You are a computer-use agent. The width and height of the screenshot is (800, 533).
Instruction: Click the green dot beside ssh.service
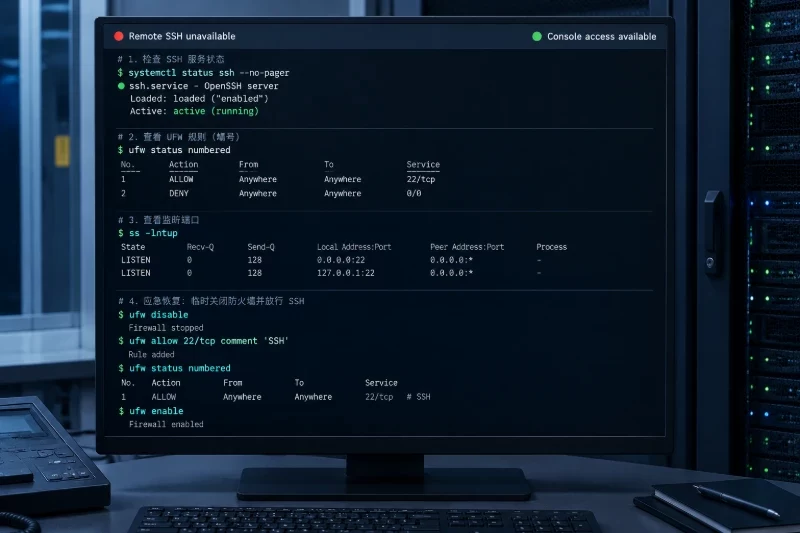coord(121,86)
